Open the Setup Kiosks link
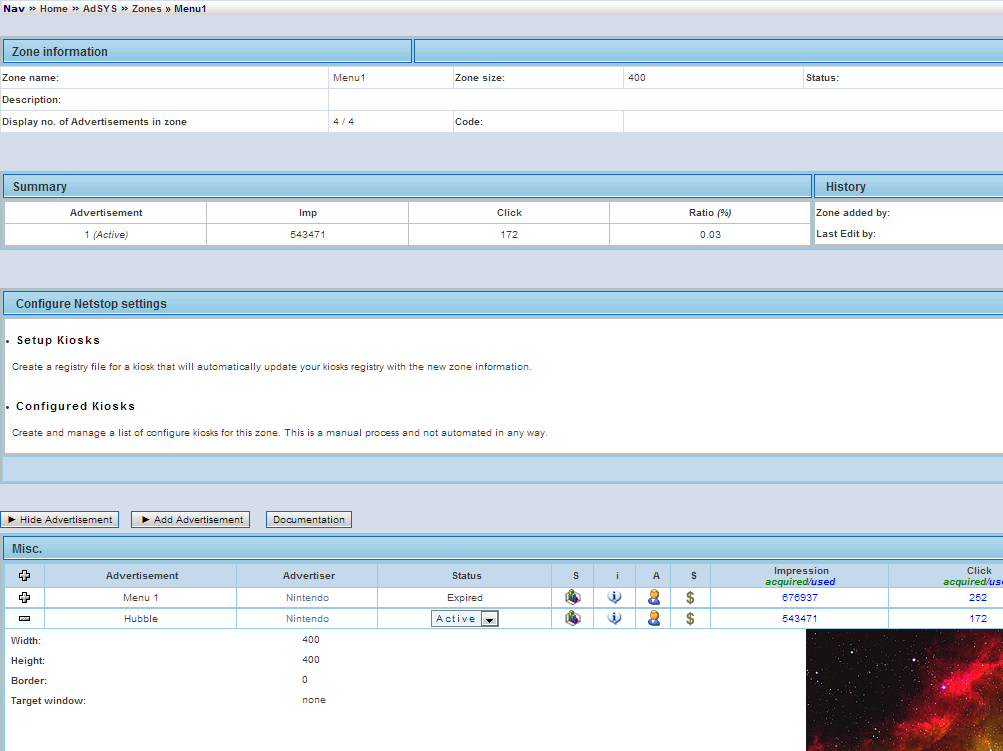This screenshot has height=751, width=1003. tap(58, 340)
